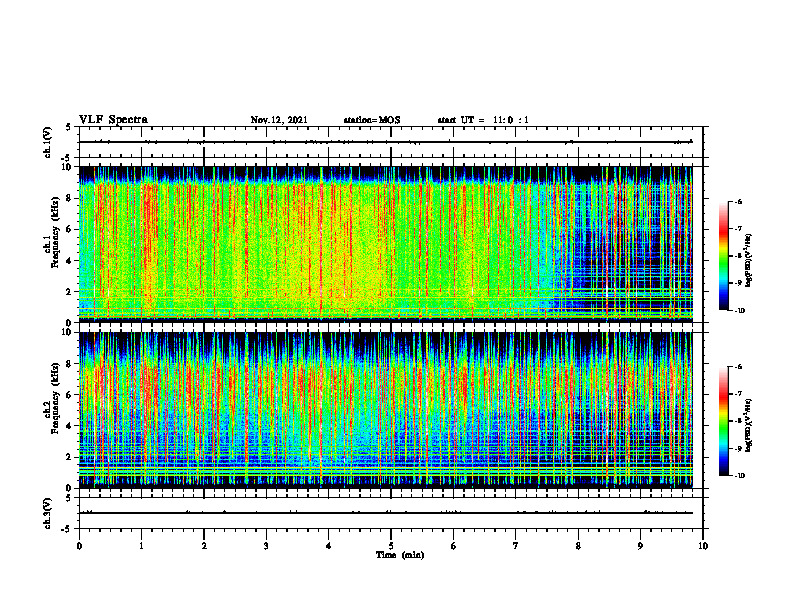Click ch.2 frequency axis tick "2"
The height and width of the screenshot is (612, 792).
pos(70,457)
